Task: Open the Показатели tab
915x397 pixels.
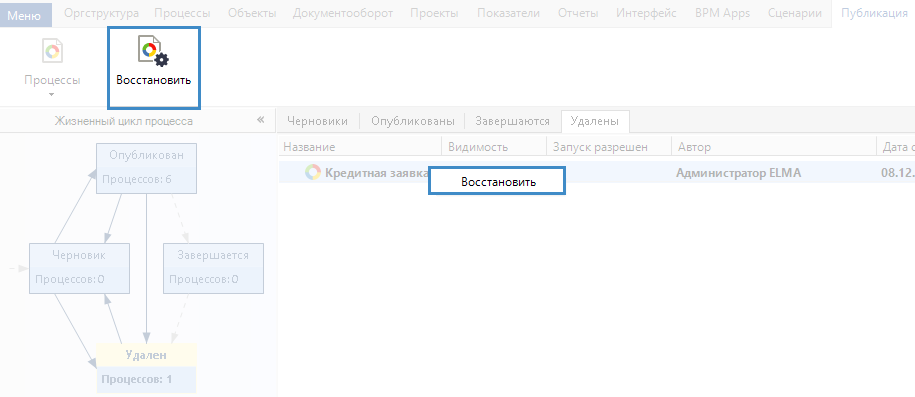Action: coord(508,13)
